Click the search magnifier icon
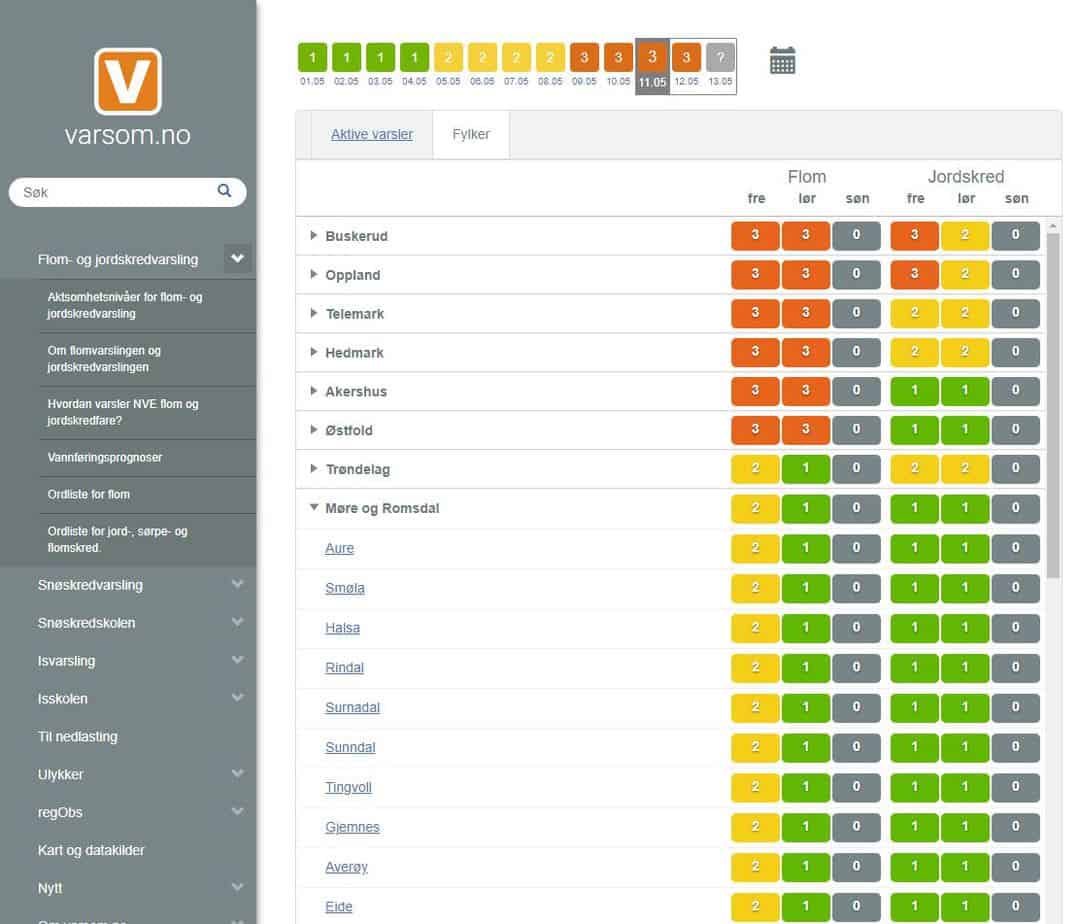The width and height of the screenshot is (1080, 924). click(x=224, y=191)
